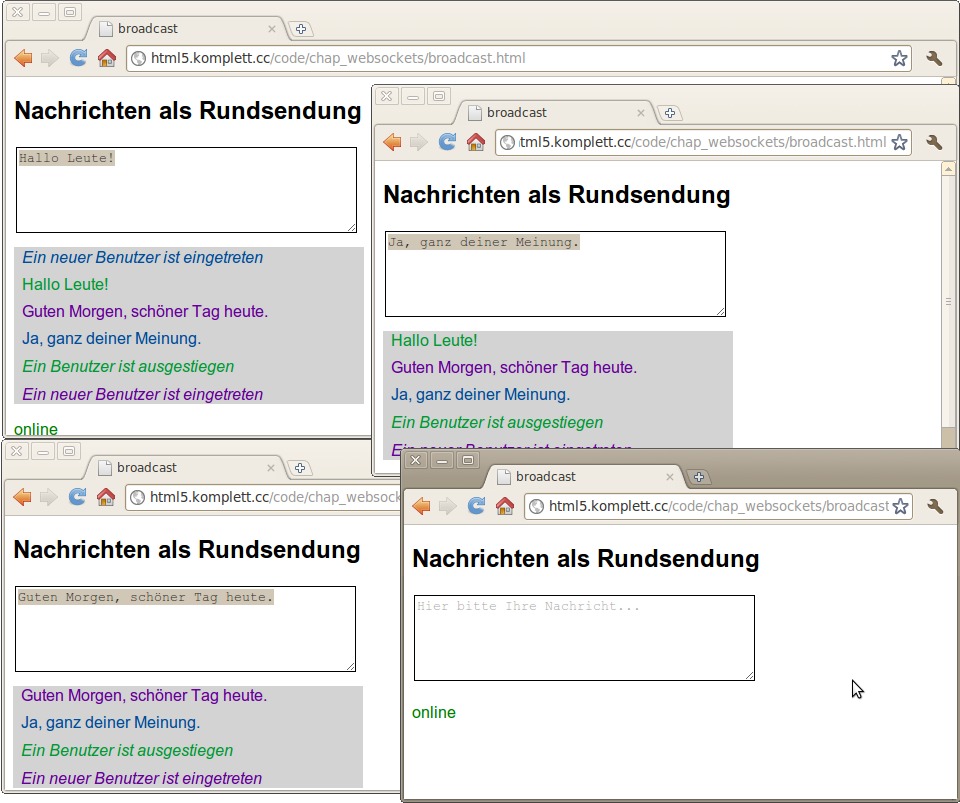The width and height of the screenshot is (960, 803).
Task: Click the address bar in the "Hallo Leute!" textarea window
Action: pos(500,58)
